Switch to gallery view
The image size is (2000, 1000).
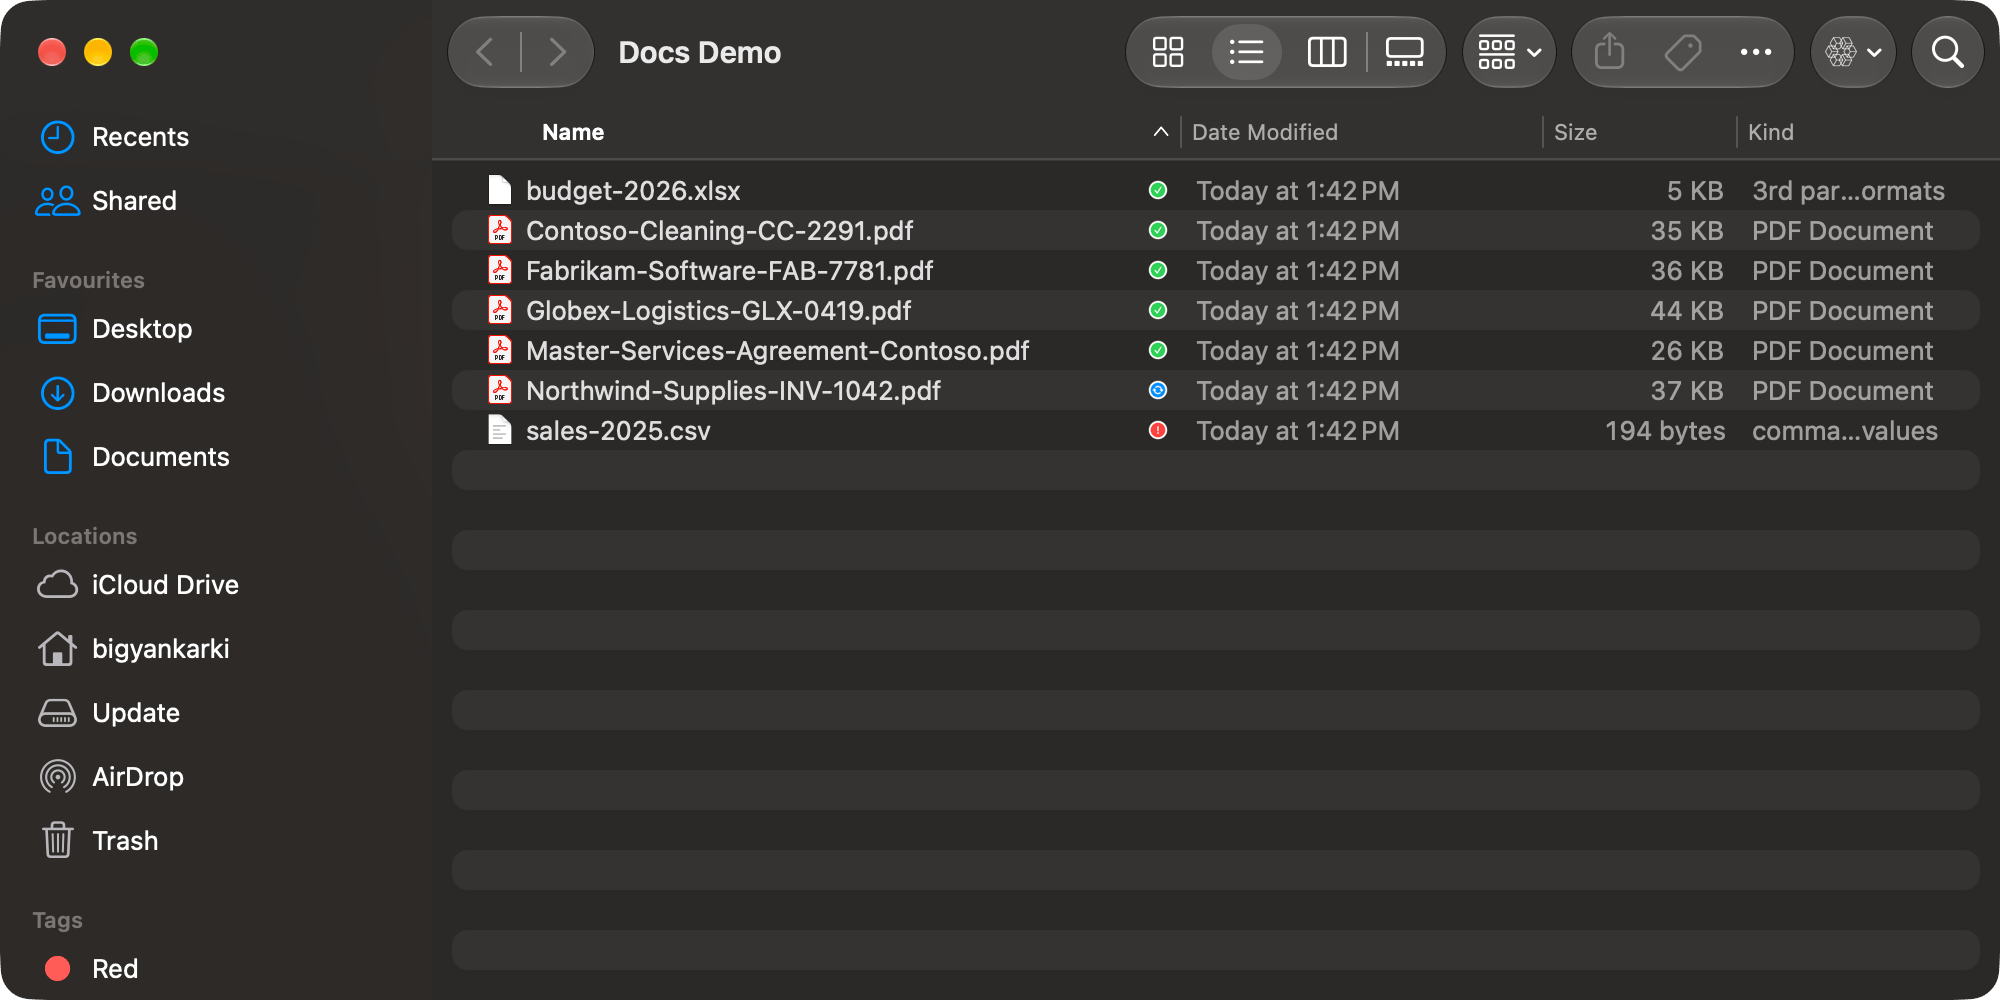click(x=1404, y=52)
